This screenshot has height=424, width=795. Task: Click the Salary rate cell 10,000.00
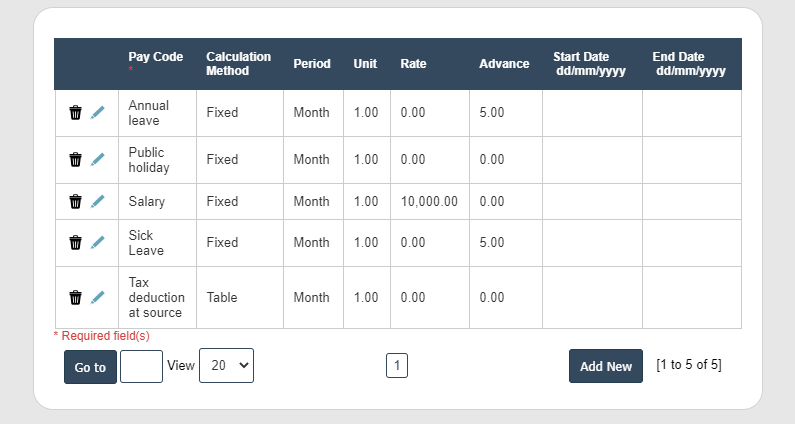tap(429, 202)
